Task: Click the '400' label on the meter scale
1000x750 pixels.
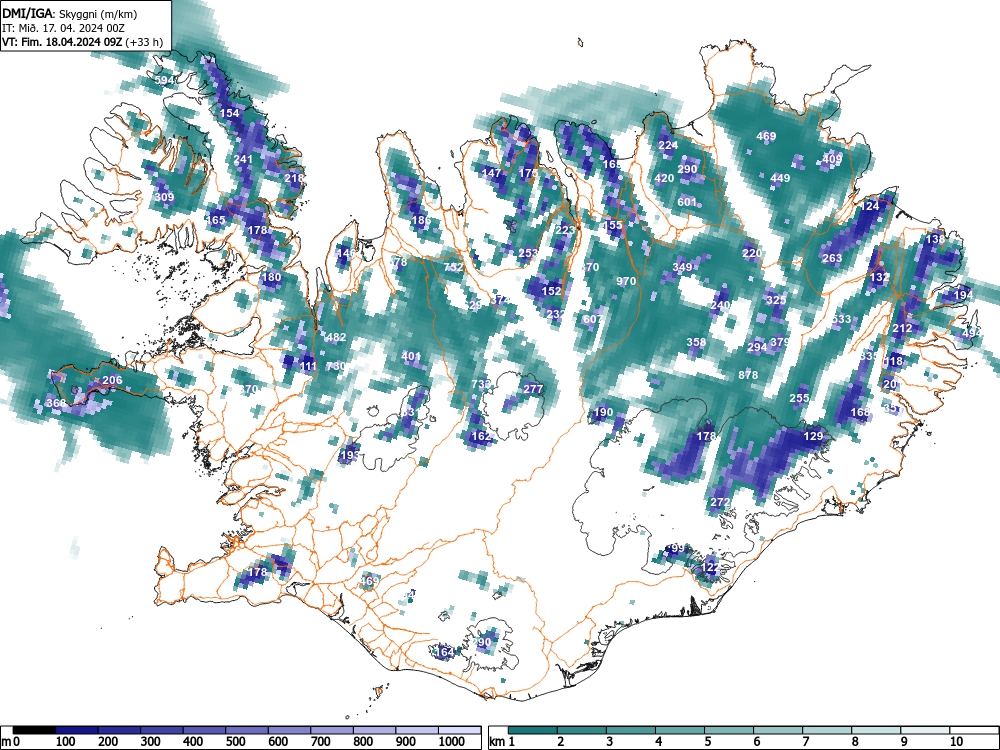Action: point(193,742)
